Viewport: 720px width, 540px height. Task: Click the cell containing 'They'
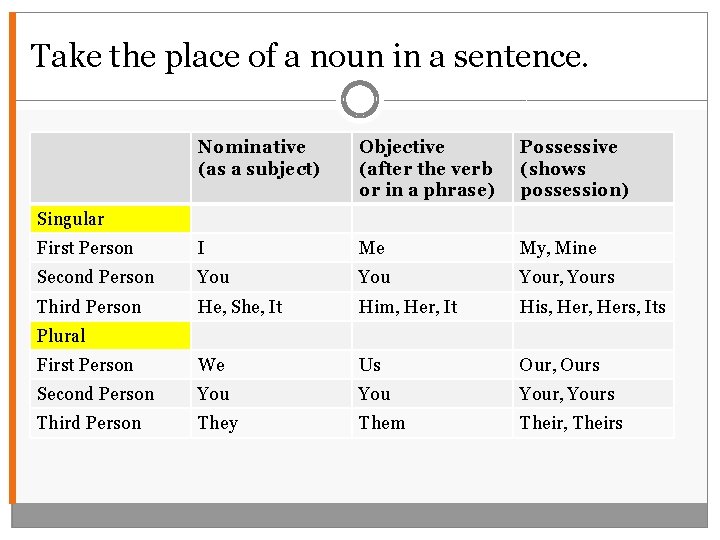coord(271,423)
